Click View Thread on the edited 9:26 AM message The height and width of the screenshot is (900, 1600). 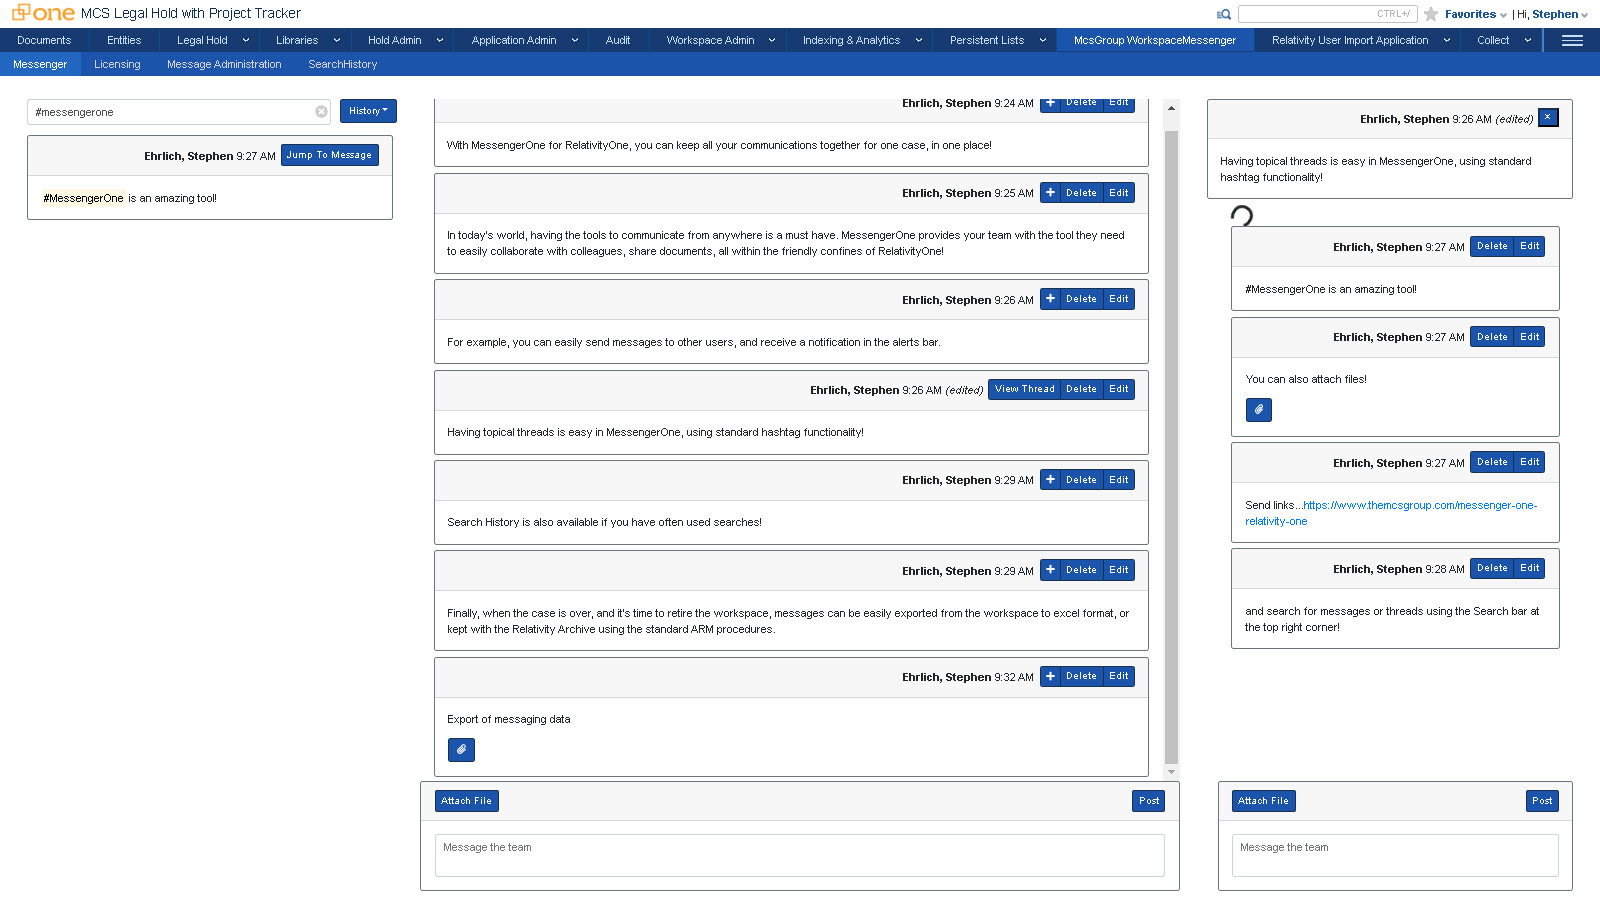(x=1023, y=389)
